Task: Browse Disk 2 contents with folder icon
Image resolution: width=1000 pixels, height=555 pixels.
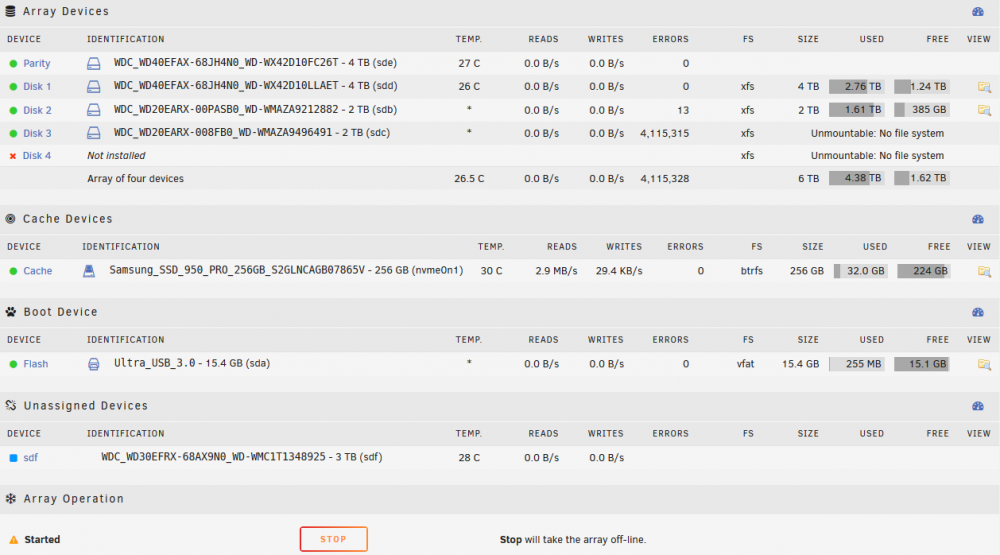Action: coord(984,110)
